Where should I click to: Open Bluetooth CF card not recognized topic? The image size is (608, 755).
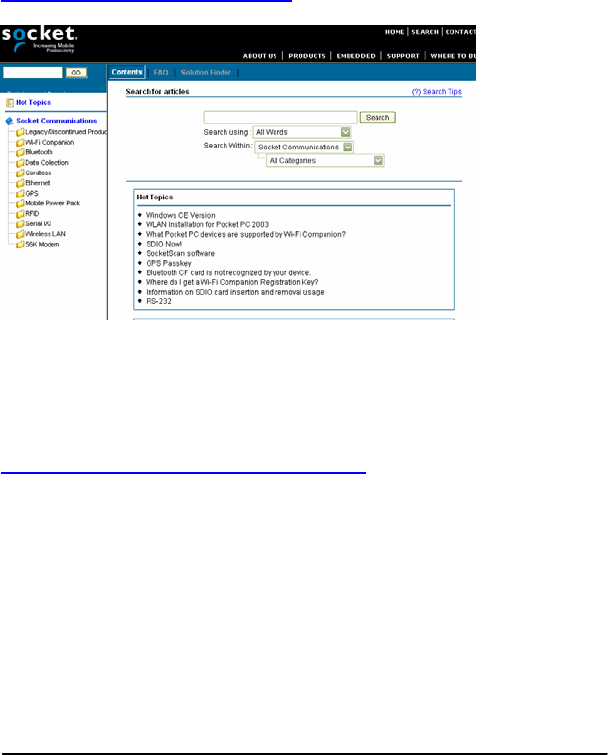[229, 273]
